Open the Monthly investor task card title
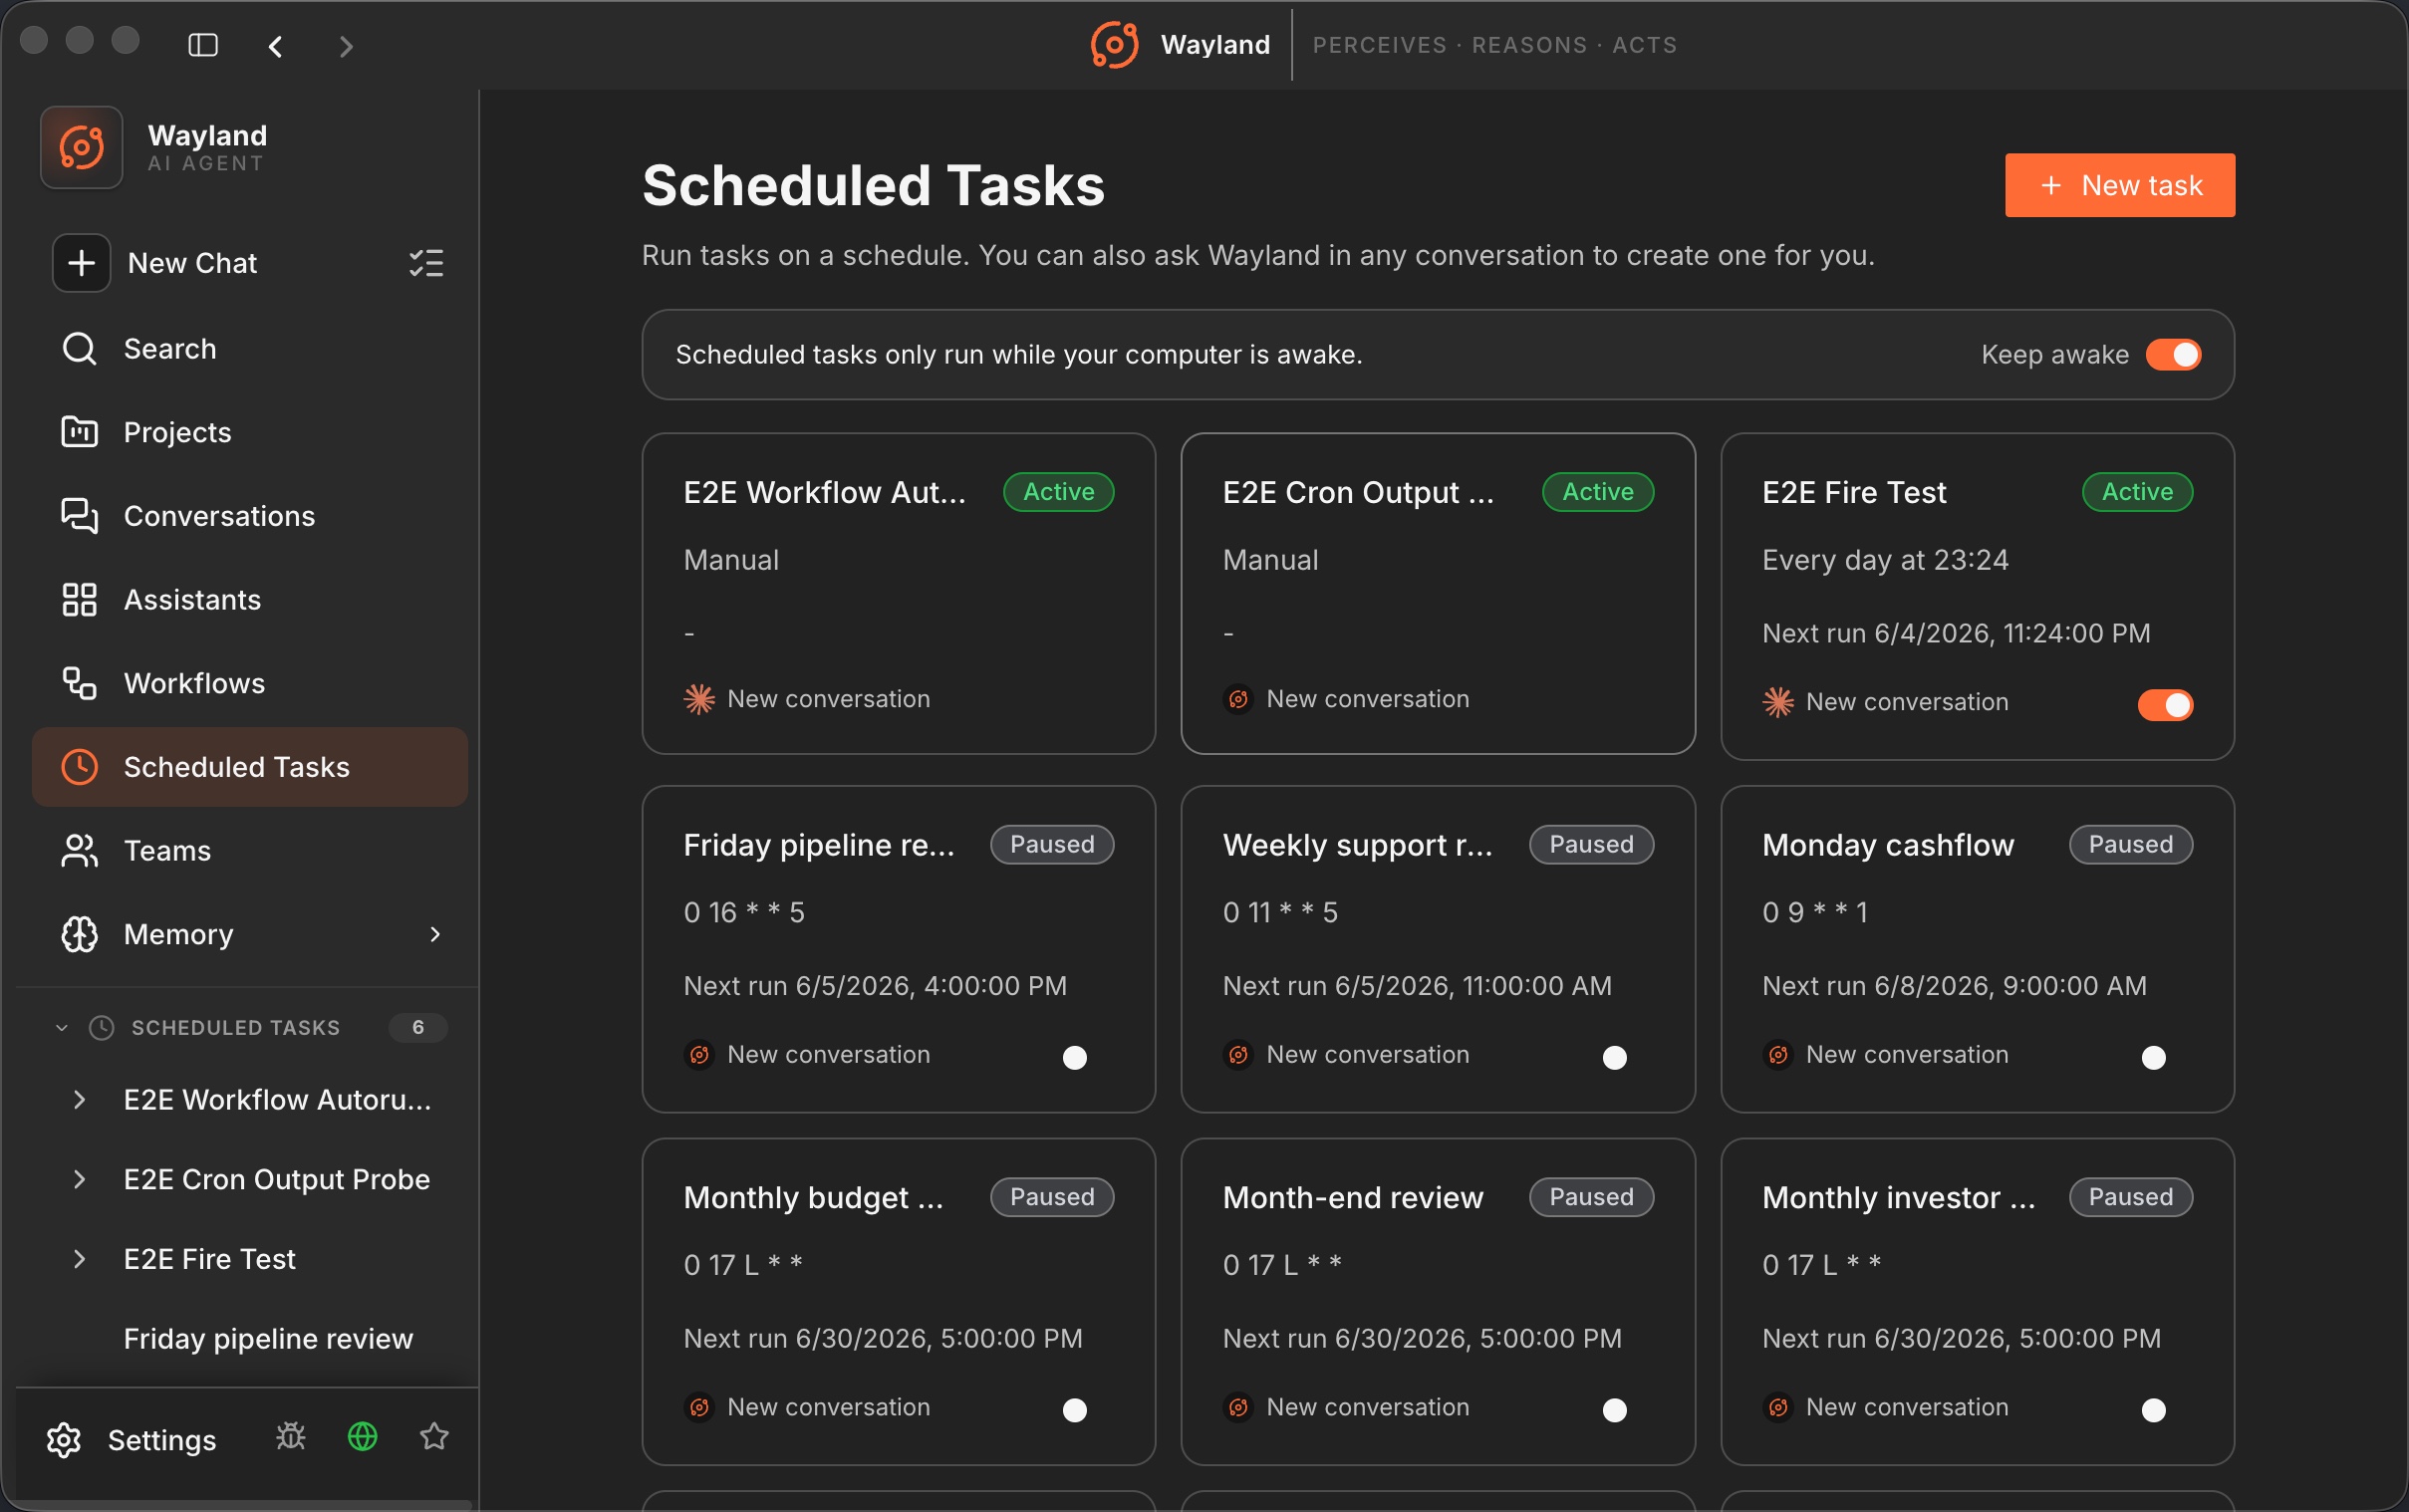This screenshot has width=2409, height=1512. tap(1898, 1197)
